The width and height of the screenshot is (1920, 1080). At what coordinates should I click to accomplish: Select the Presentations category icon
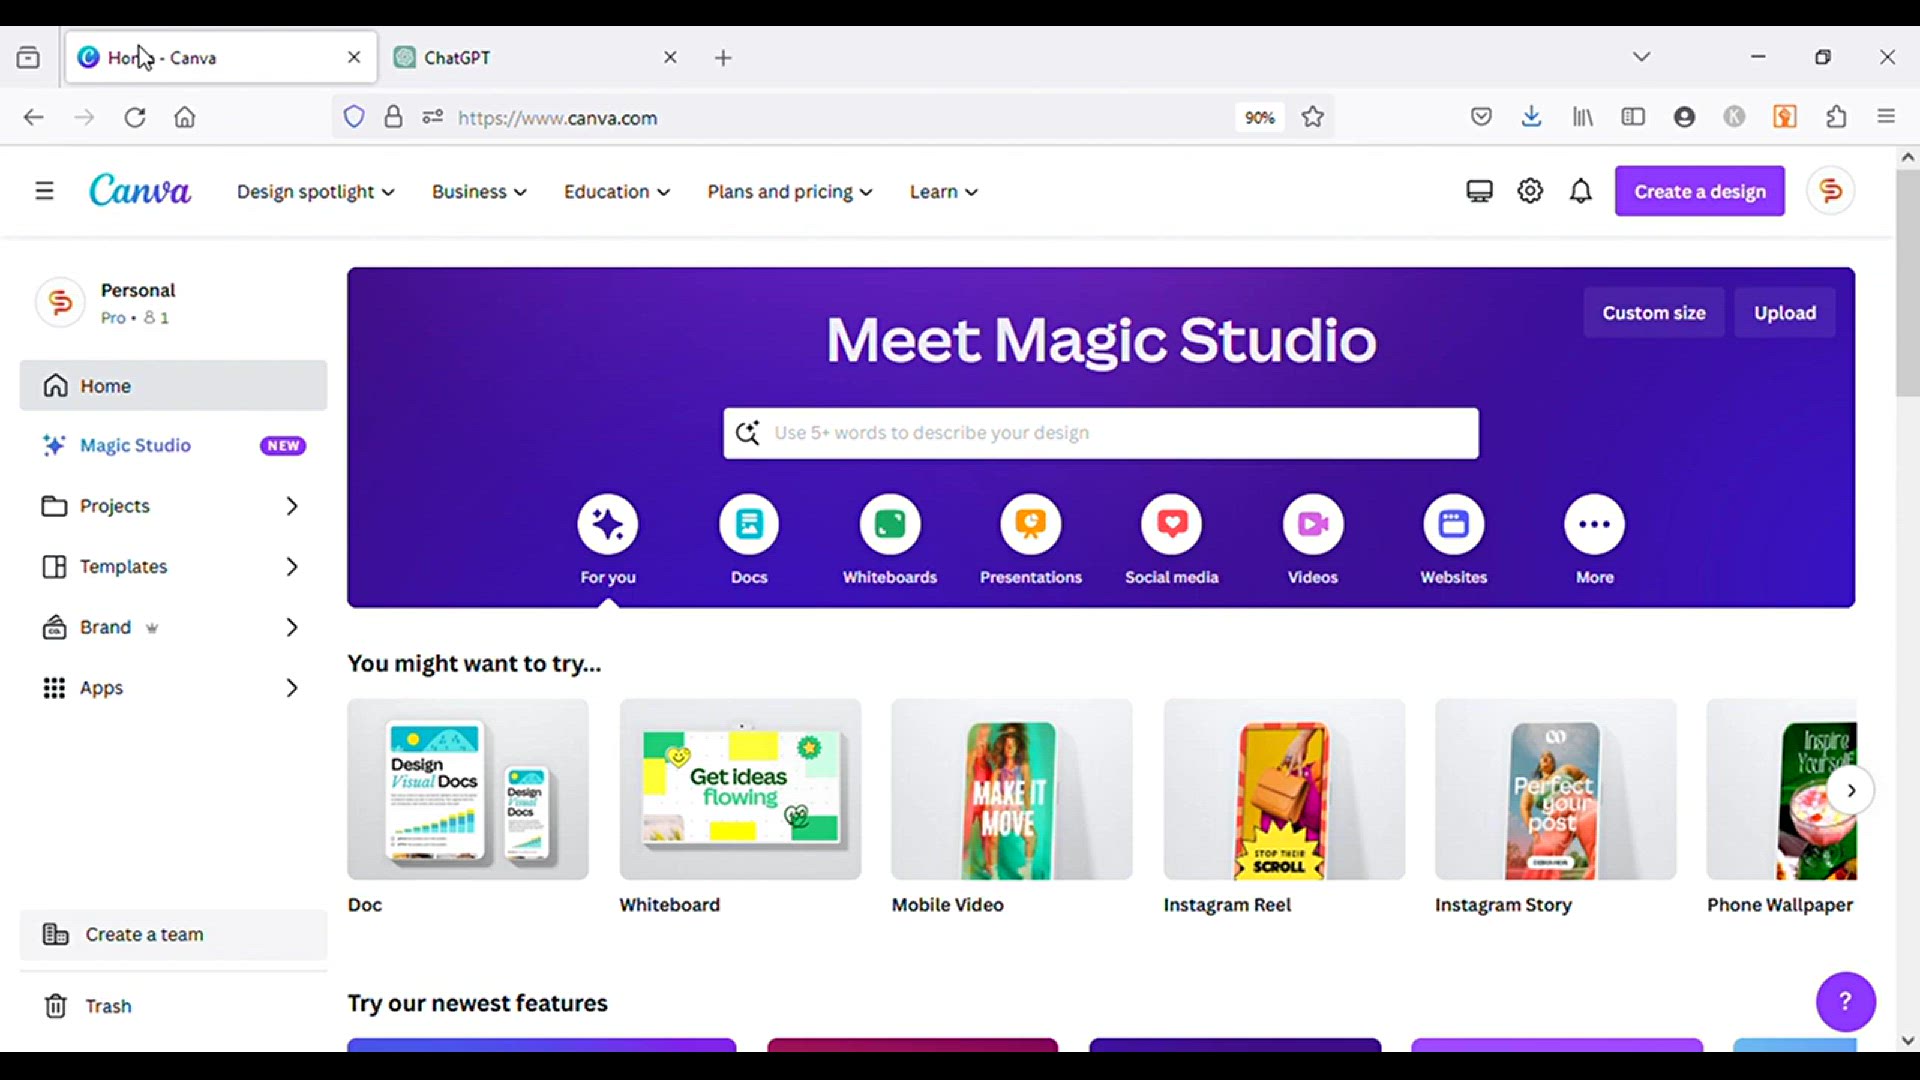pos(1031,524)
